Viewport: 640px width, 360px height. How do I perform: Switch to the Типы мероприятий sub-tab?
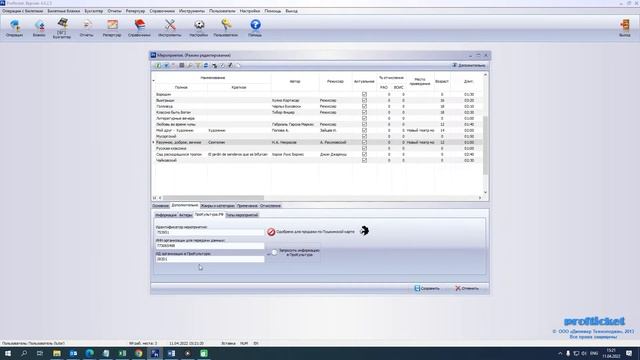[x=242, y=215]
